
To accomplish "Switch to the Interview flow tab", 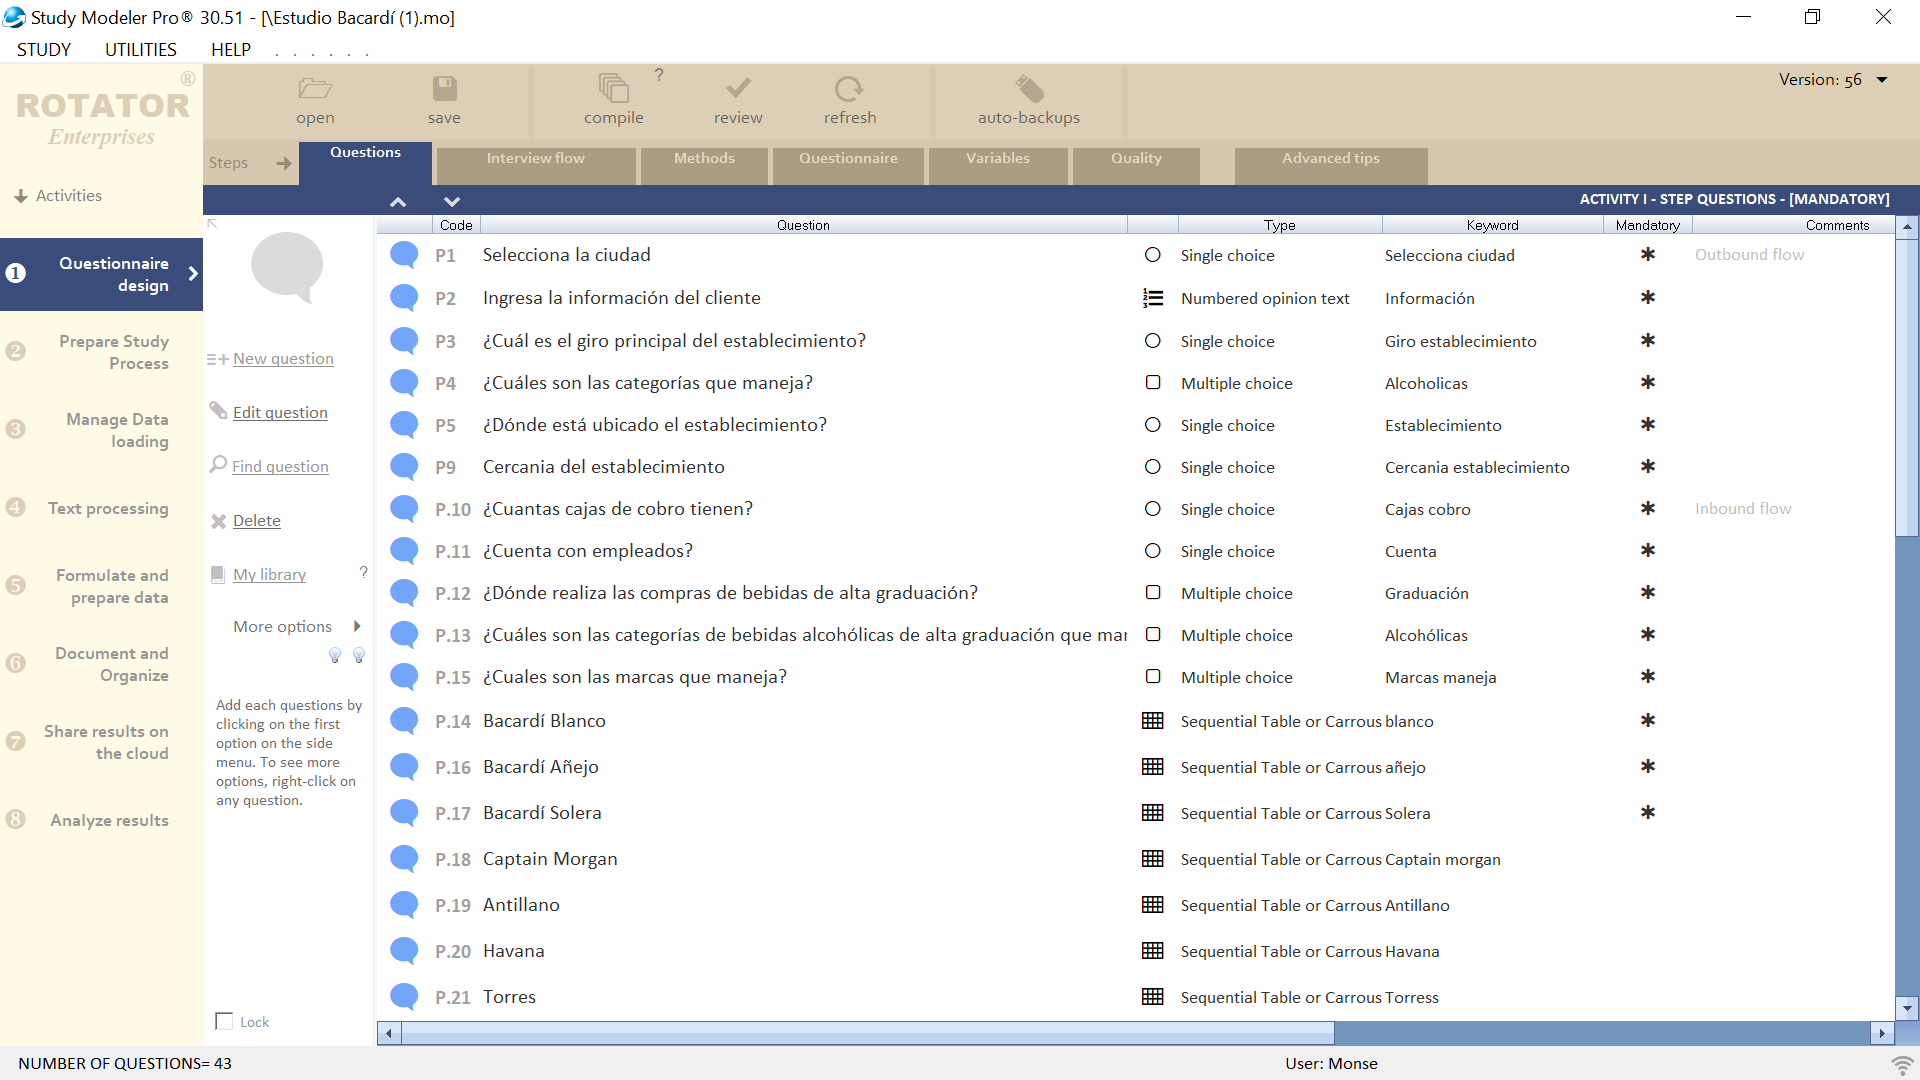I will click(x=536, y=165).
